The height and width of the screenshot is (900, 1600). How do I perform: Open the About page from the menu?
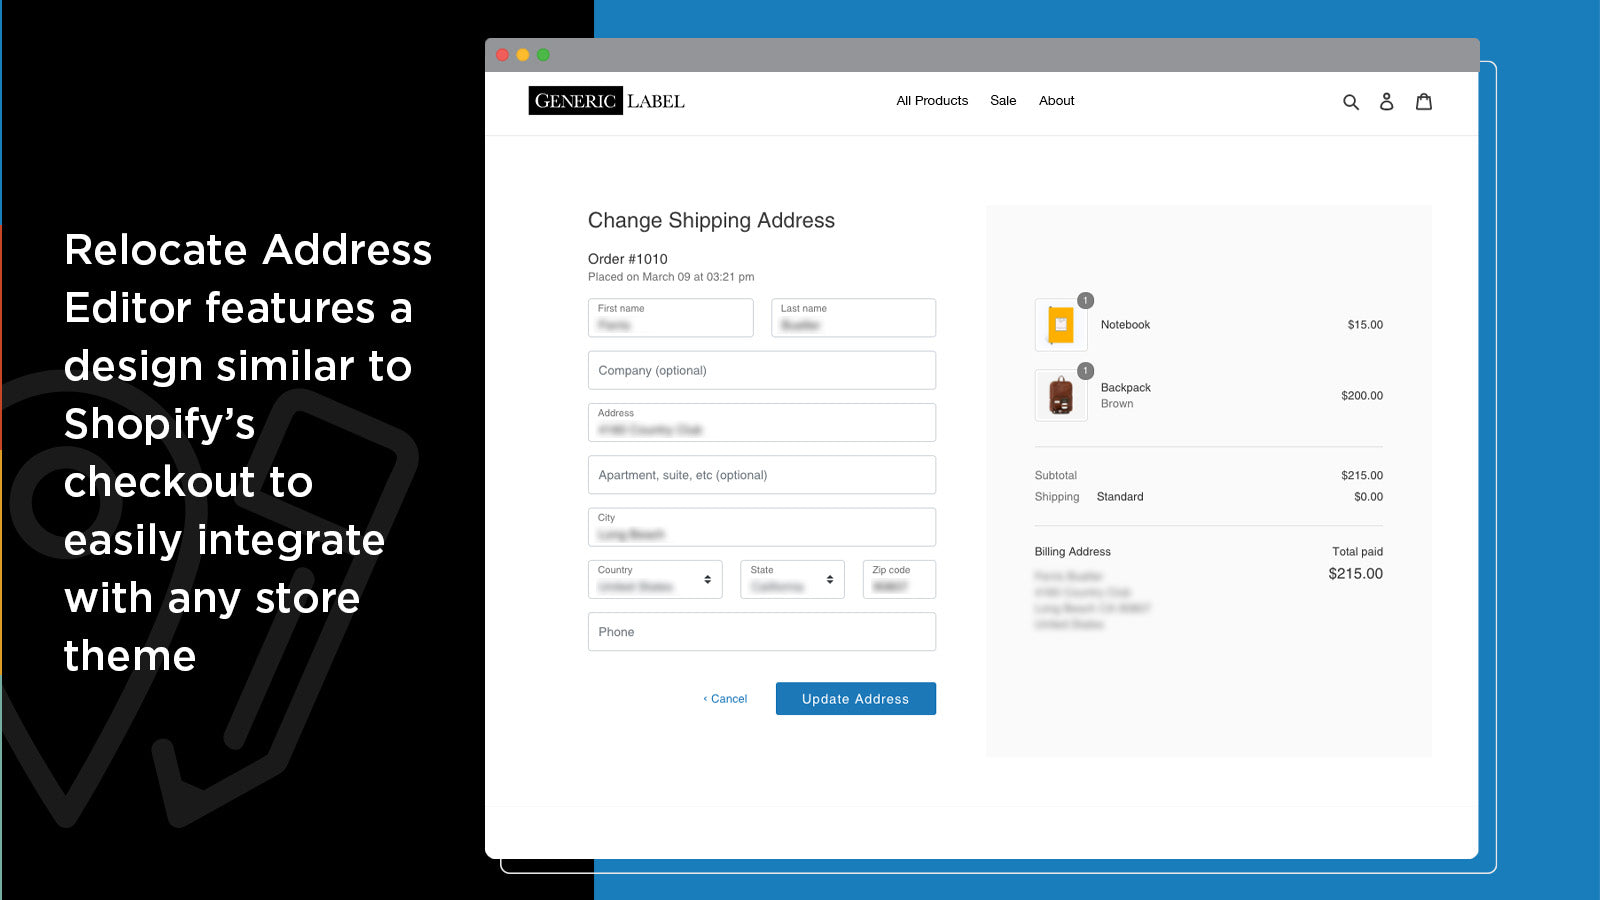coord(1056,101)
